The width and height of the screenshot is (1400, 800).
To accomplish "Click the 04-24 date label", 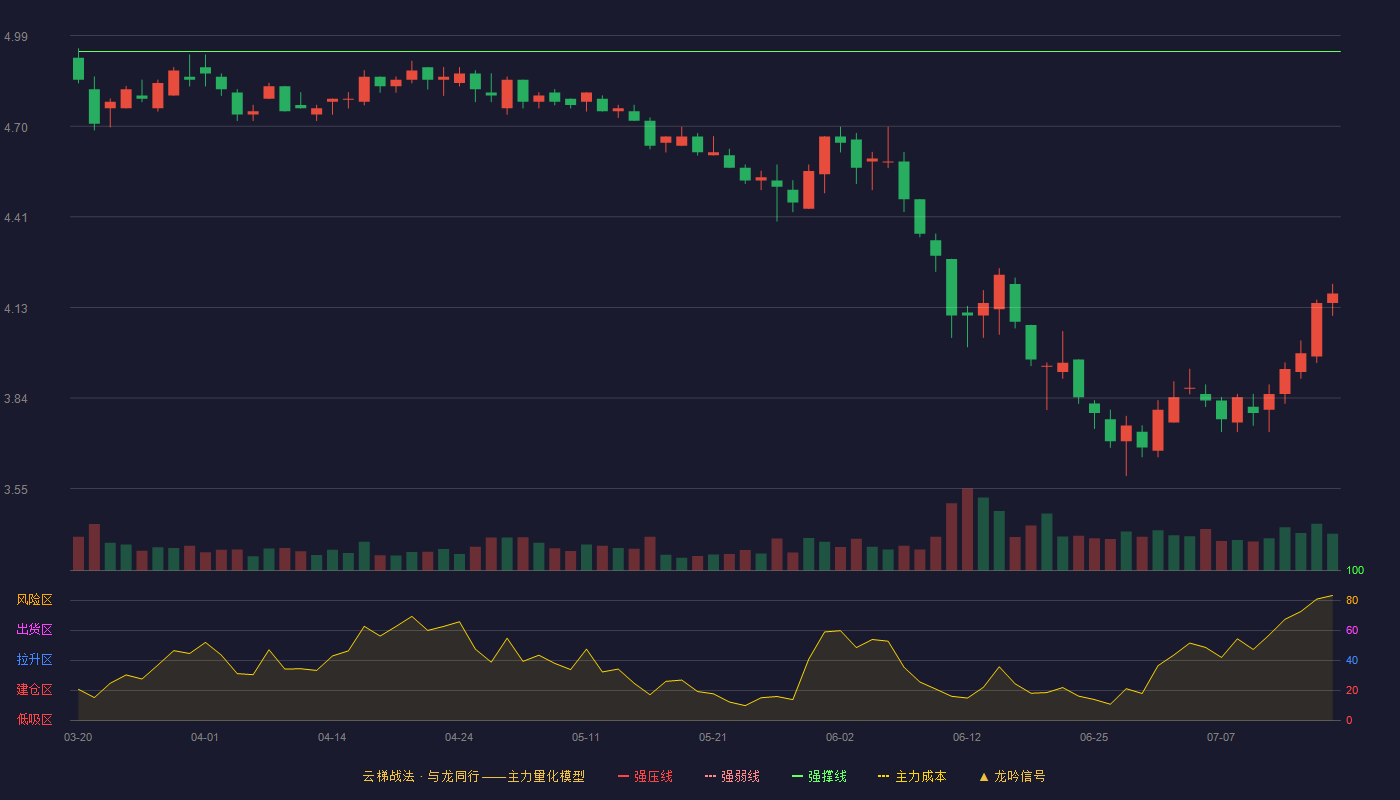I will [x=459, y=737].
